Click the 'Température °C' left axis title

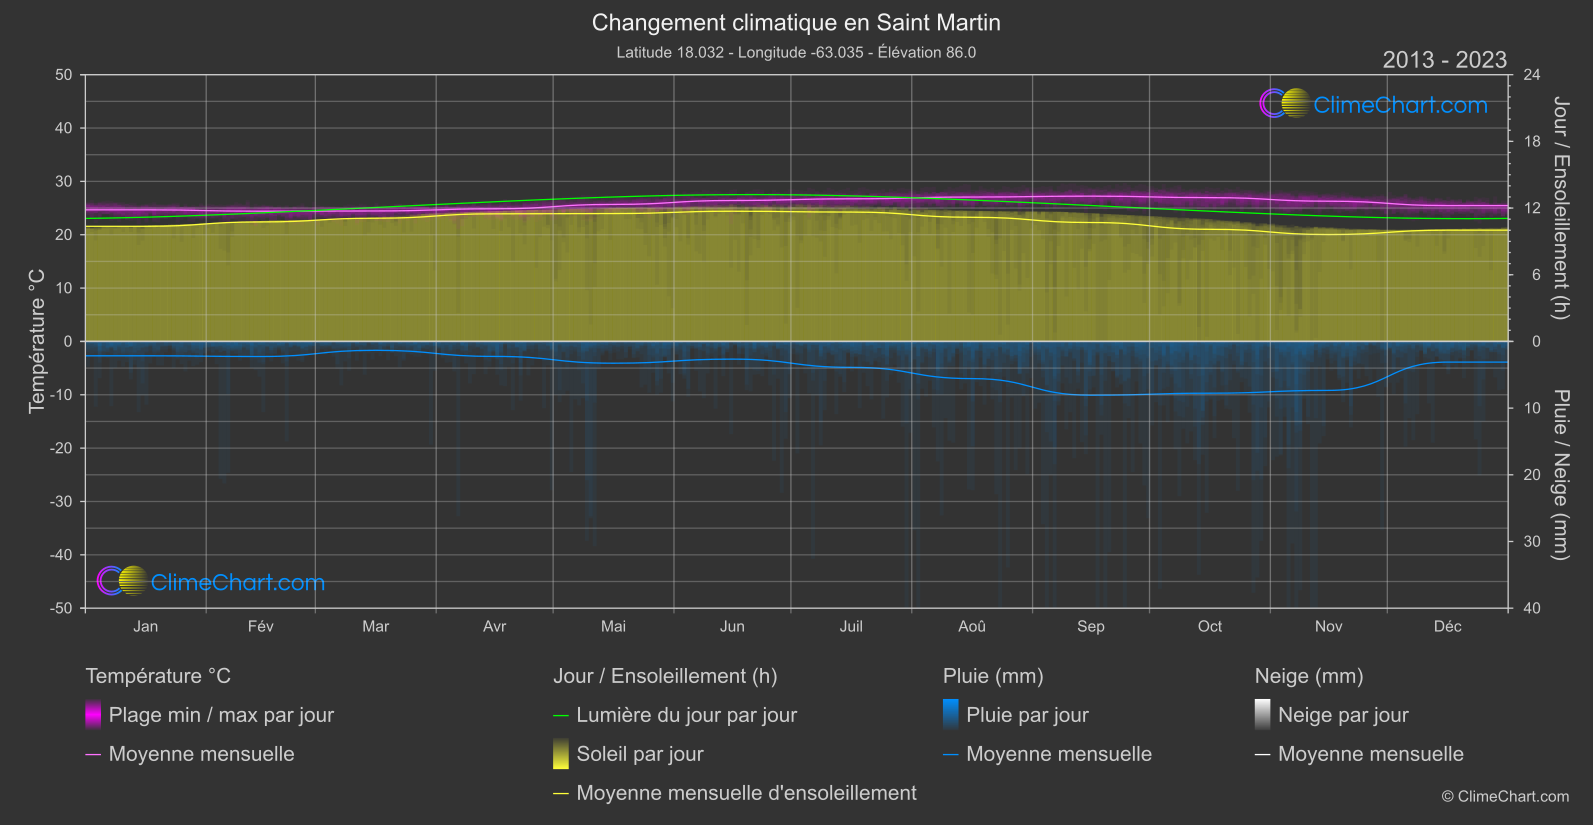click(x=37, y=341)
